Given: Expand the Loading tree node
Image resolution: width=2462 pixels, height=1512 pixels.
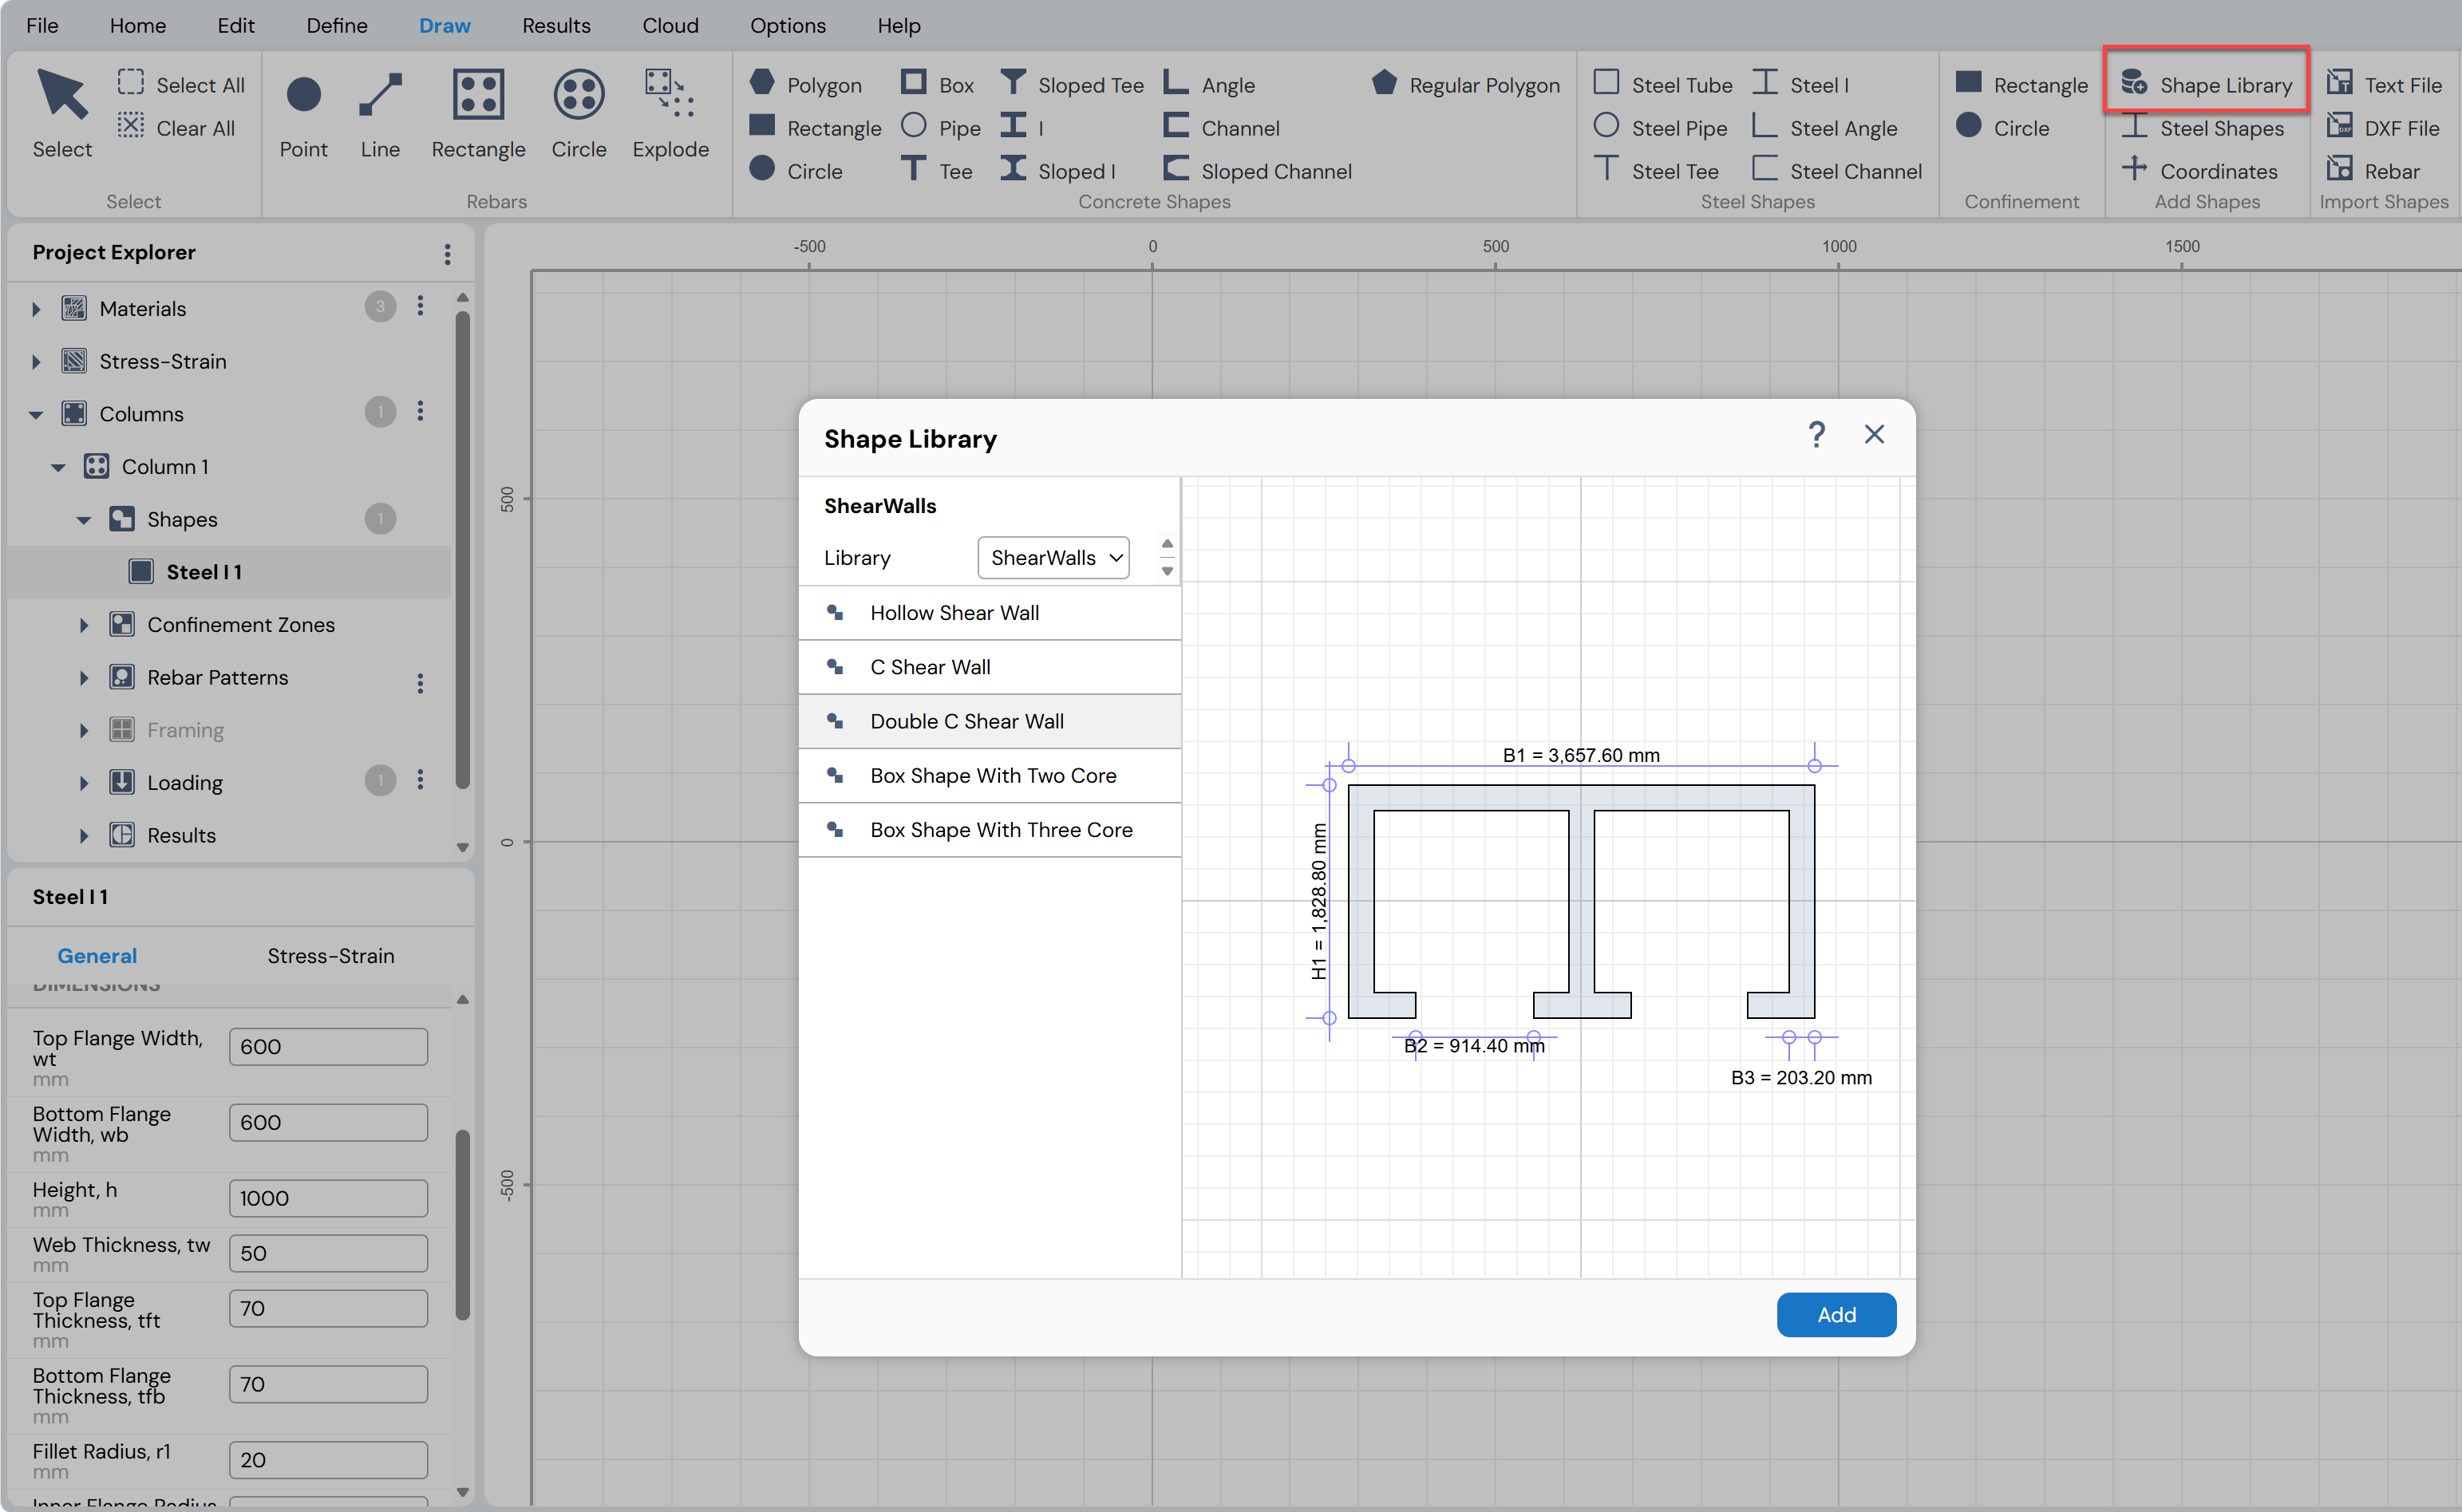Looking at the screenshot, I should coord(84,783).
